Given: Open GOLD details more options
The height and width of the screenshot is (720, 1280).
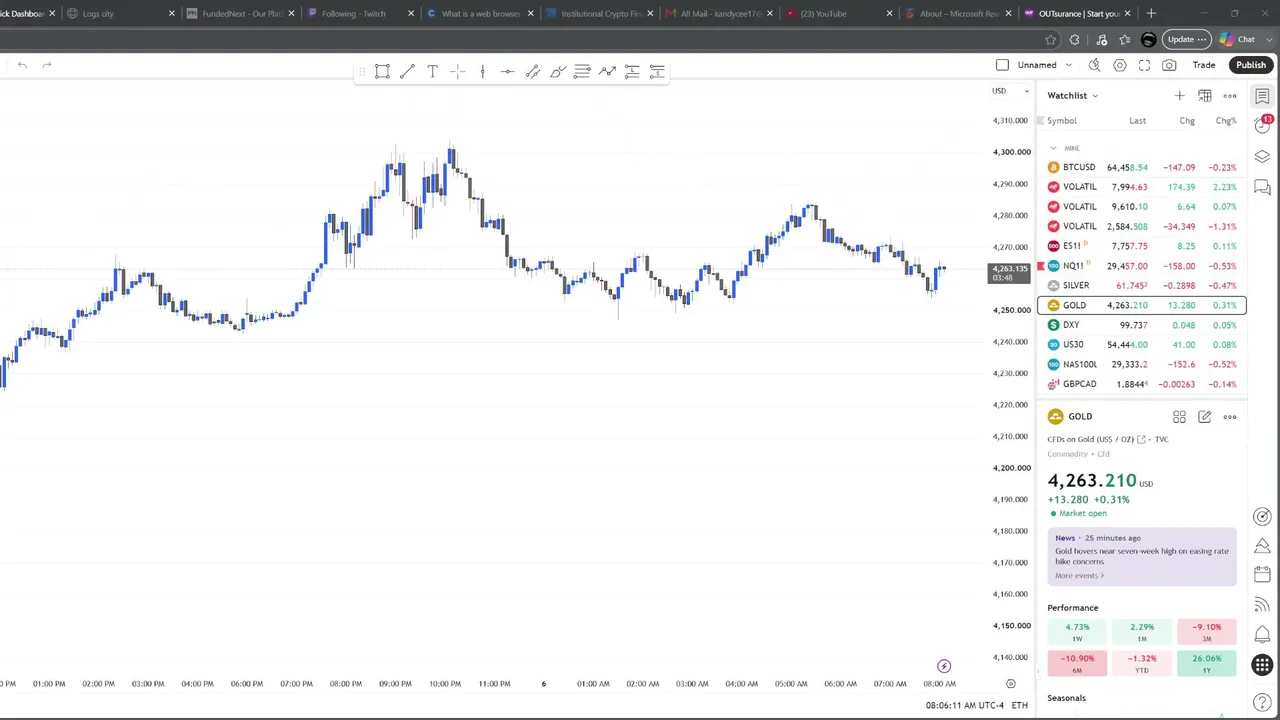Looking at the screenshot, I should coord(1230,417).
